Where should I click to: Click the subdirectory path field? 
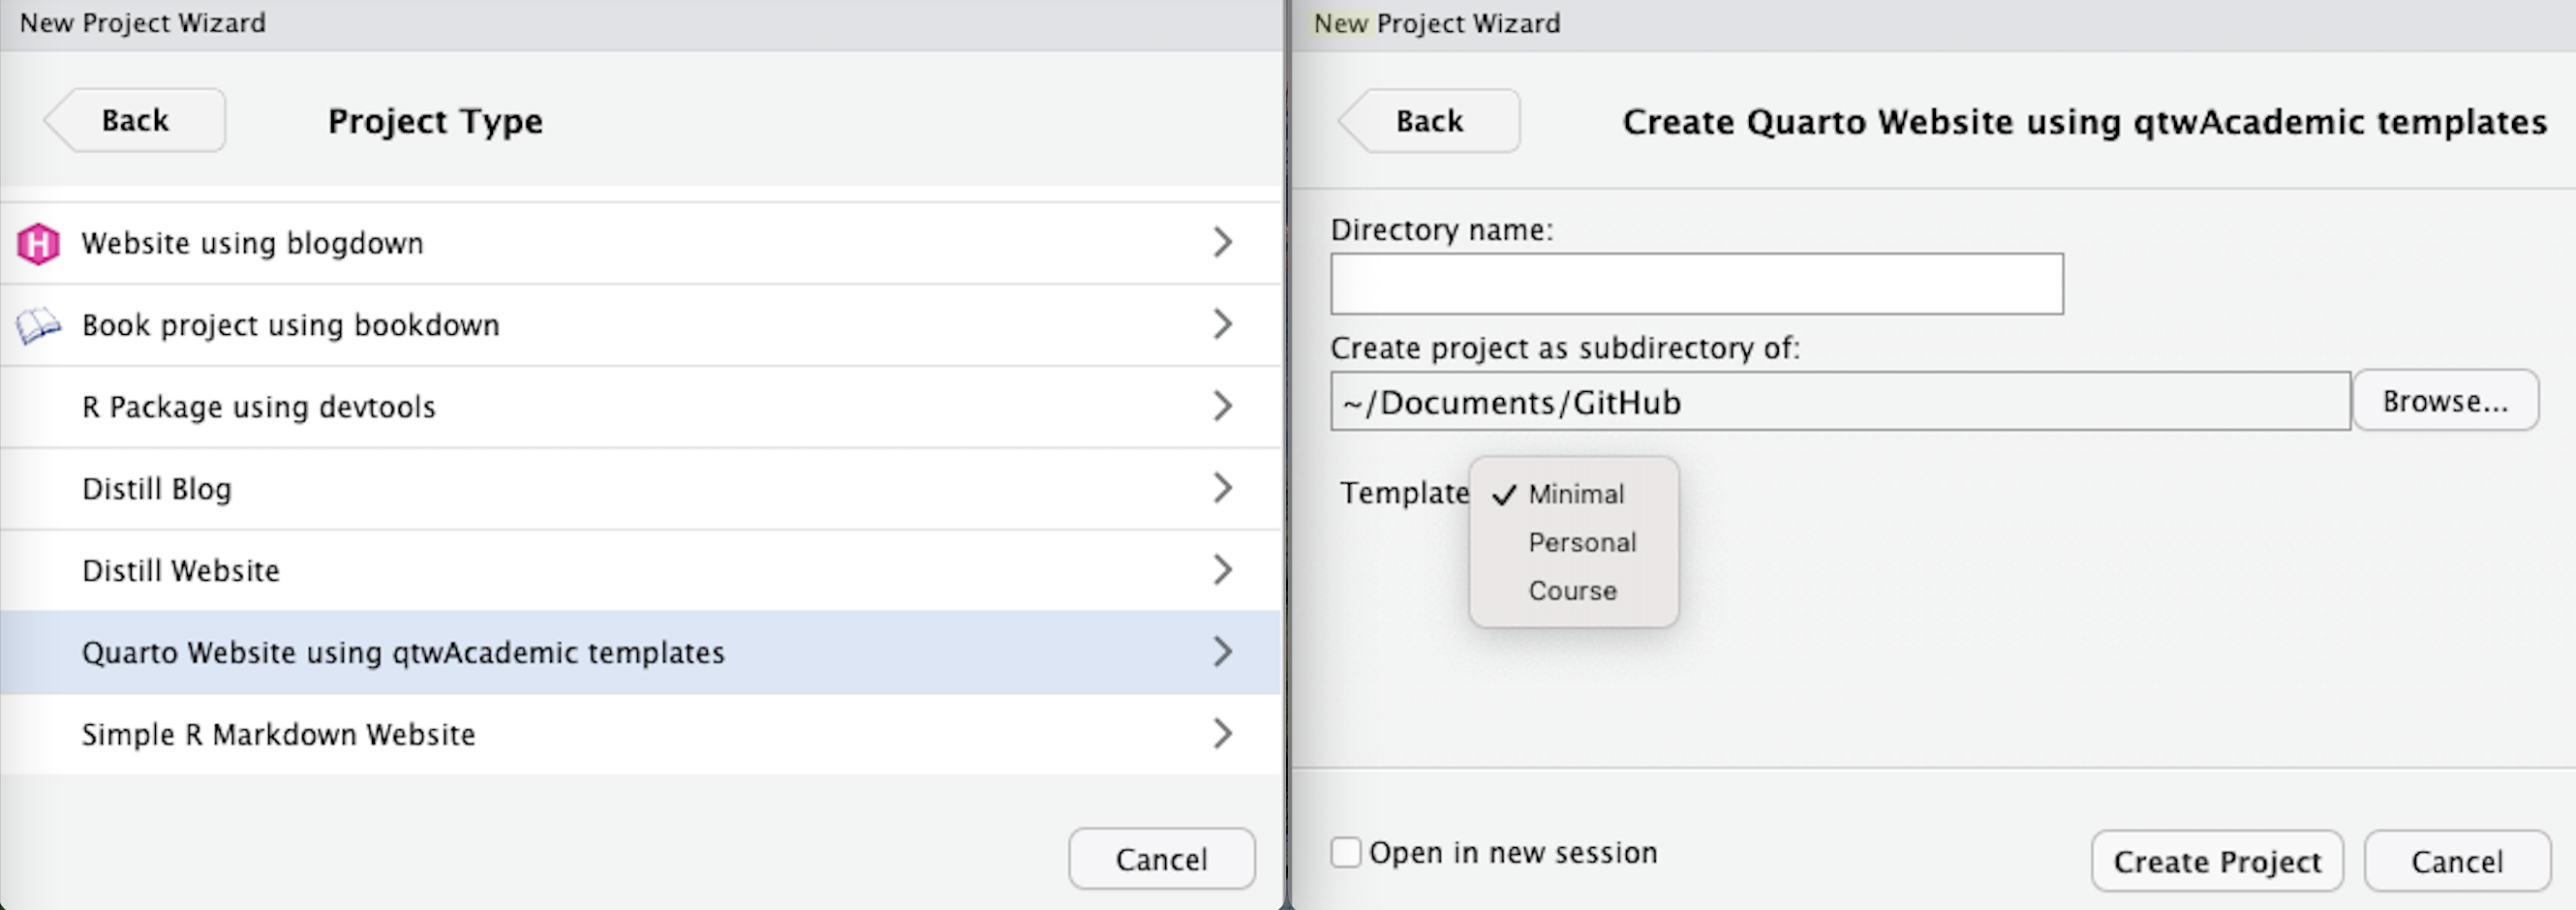coord(1840,402)
